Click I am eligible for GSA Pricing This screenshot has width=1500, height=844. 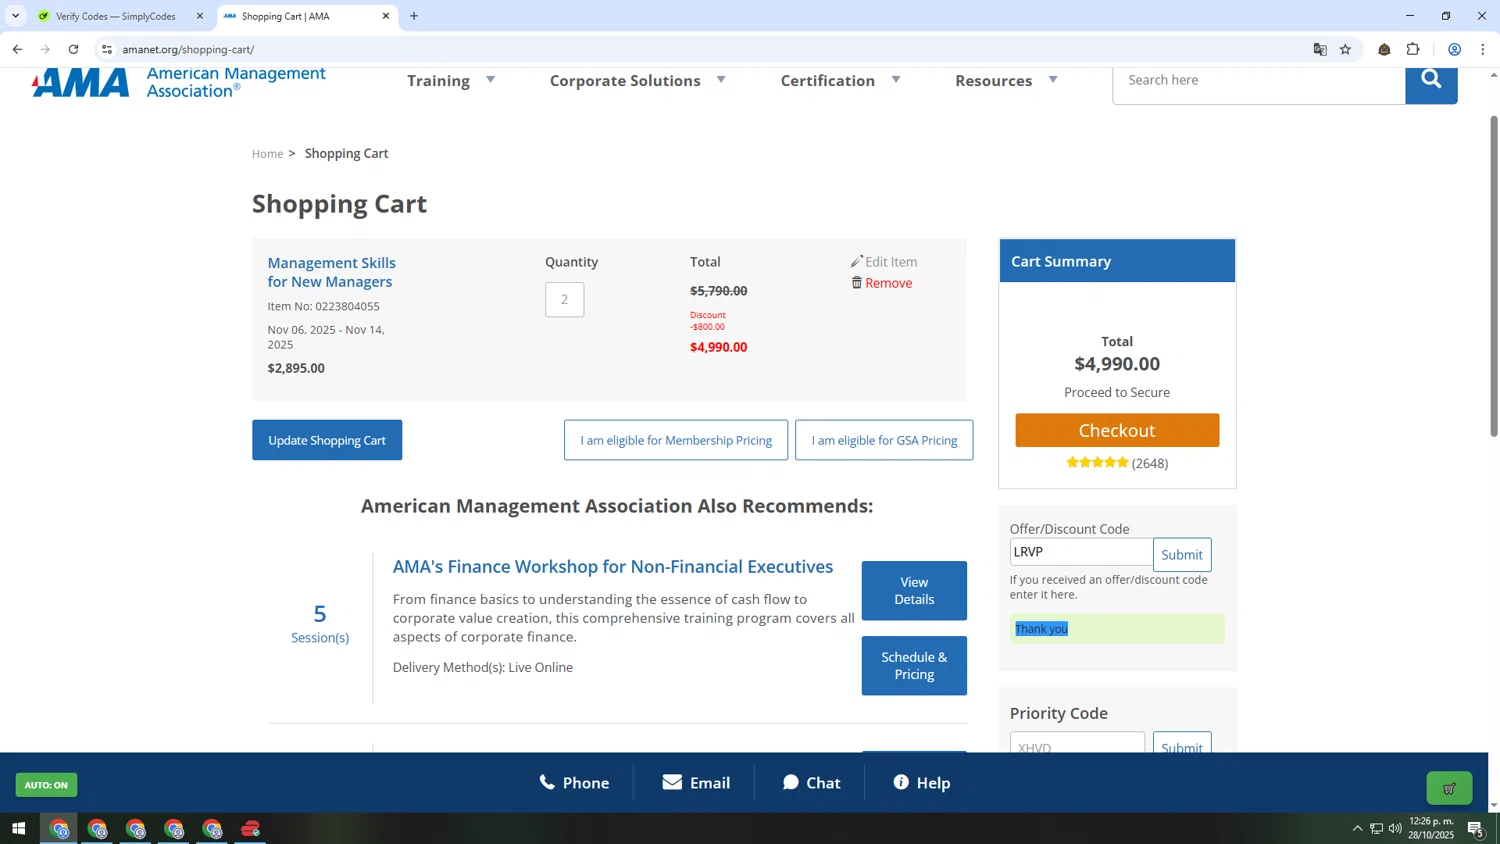(x=884, y=440)
